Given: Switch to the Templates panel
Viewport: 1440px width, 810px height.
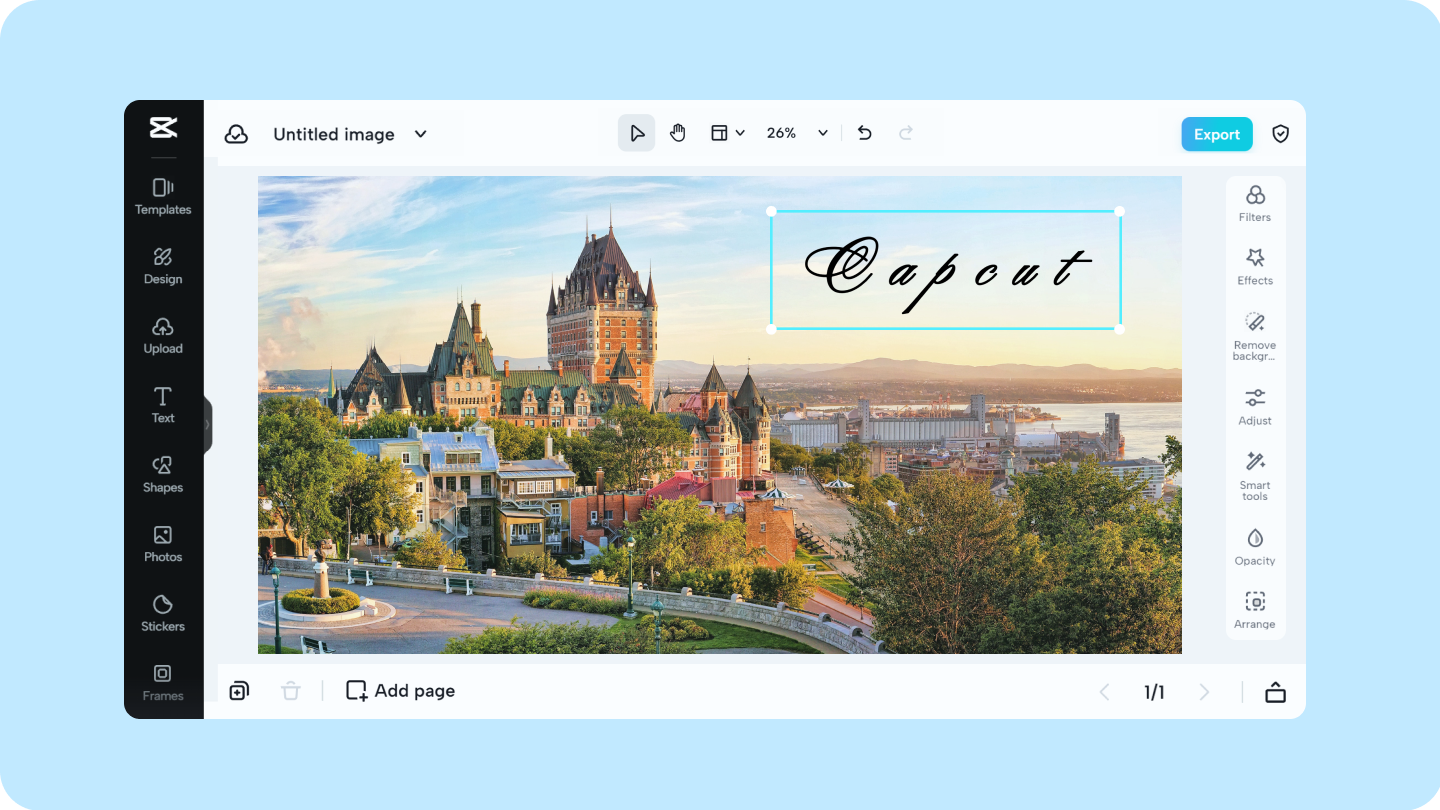Looking at the screenshot, I should (x=162, y=196).
